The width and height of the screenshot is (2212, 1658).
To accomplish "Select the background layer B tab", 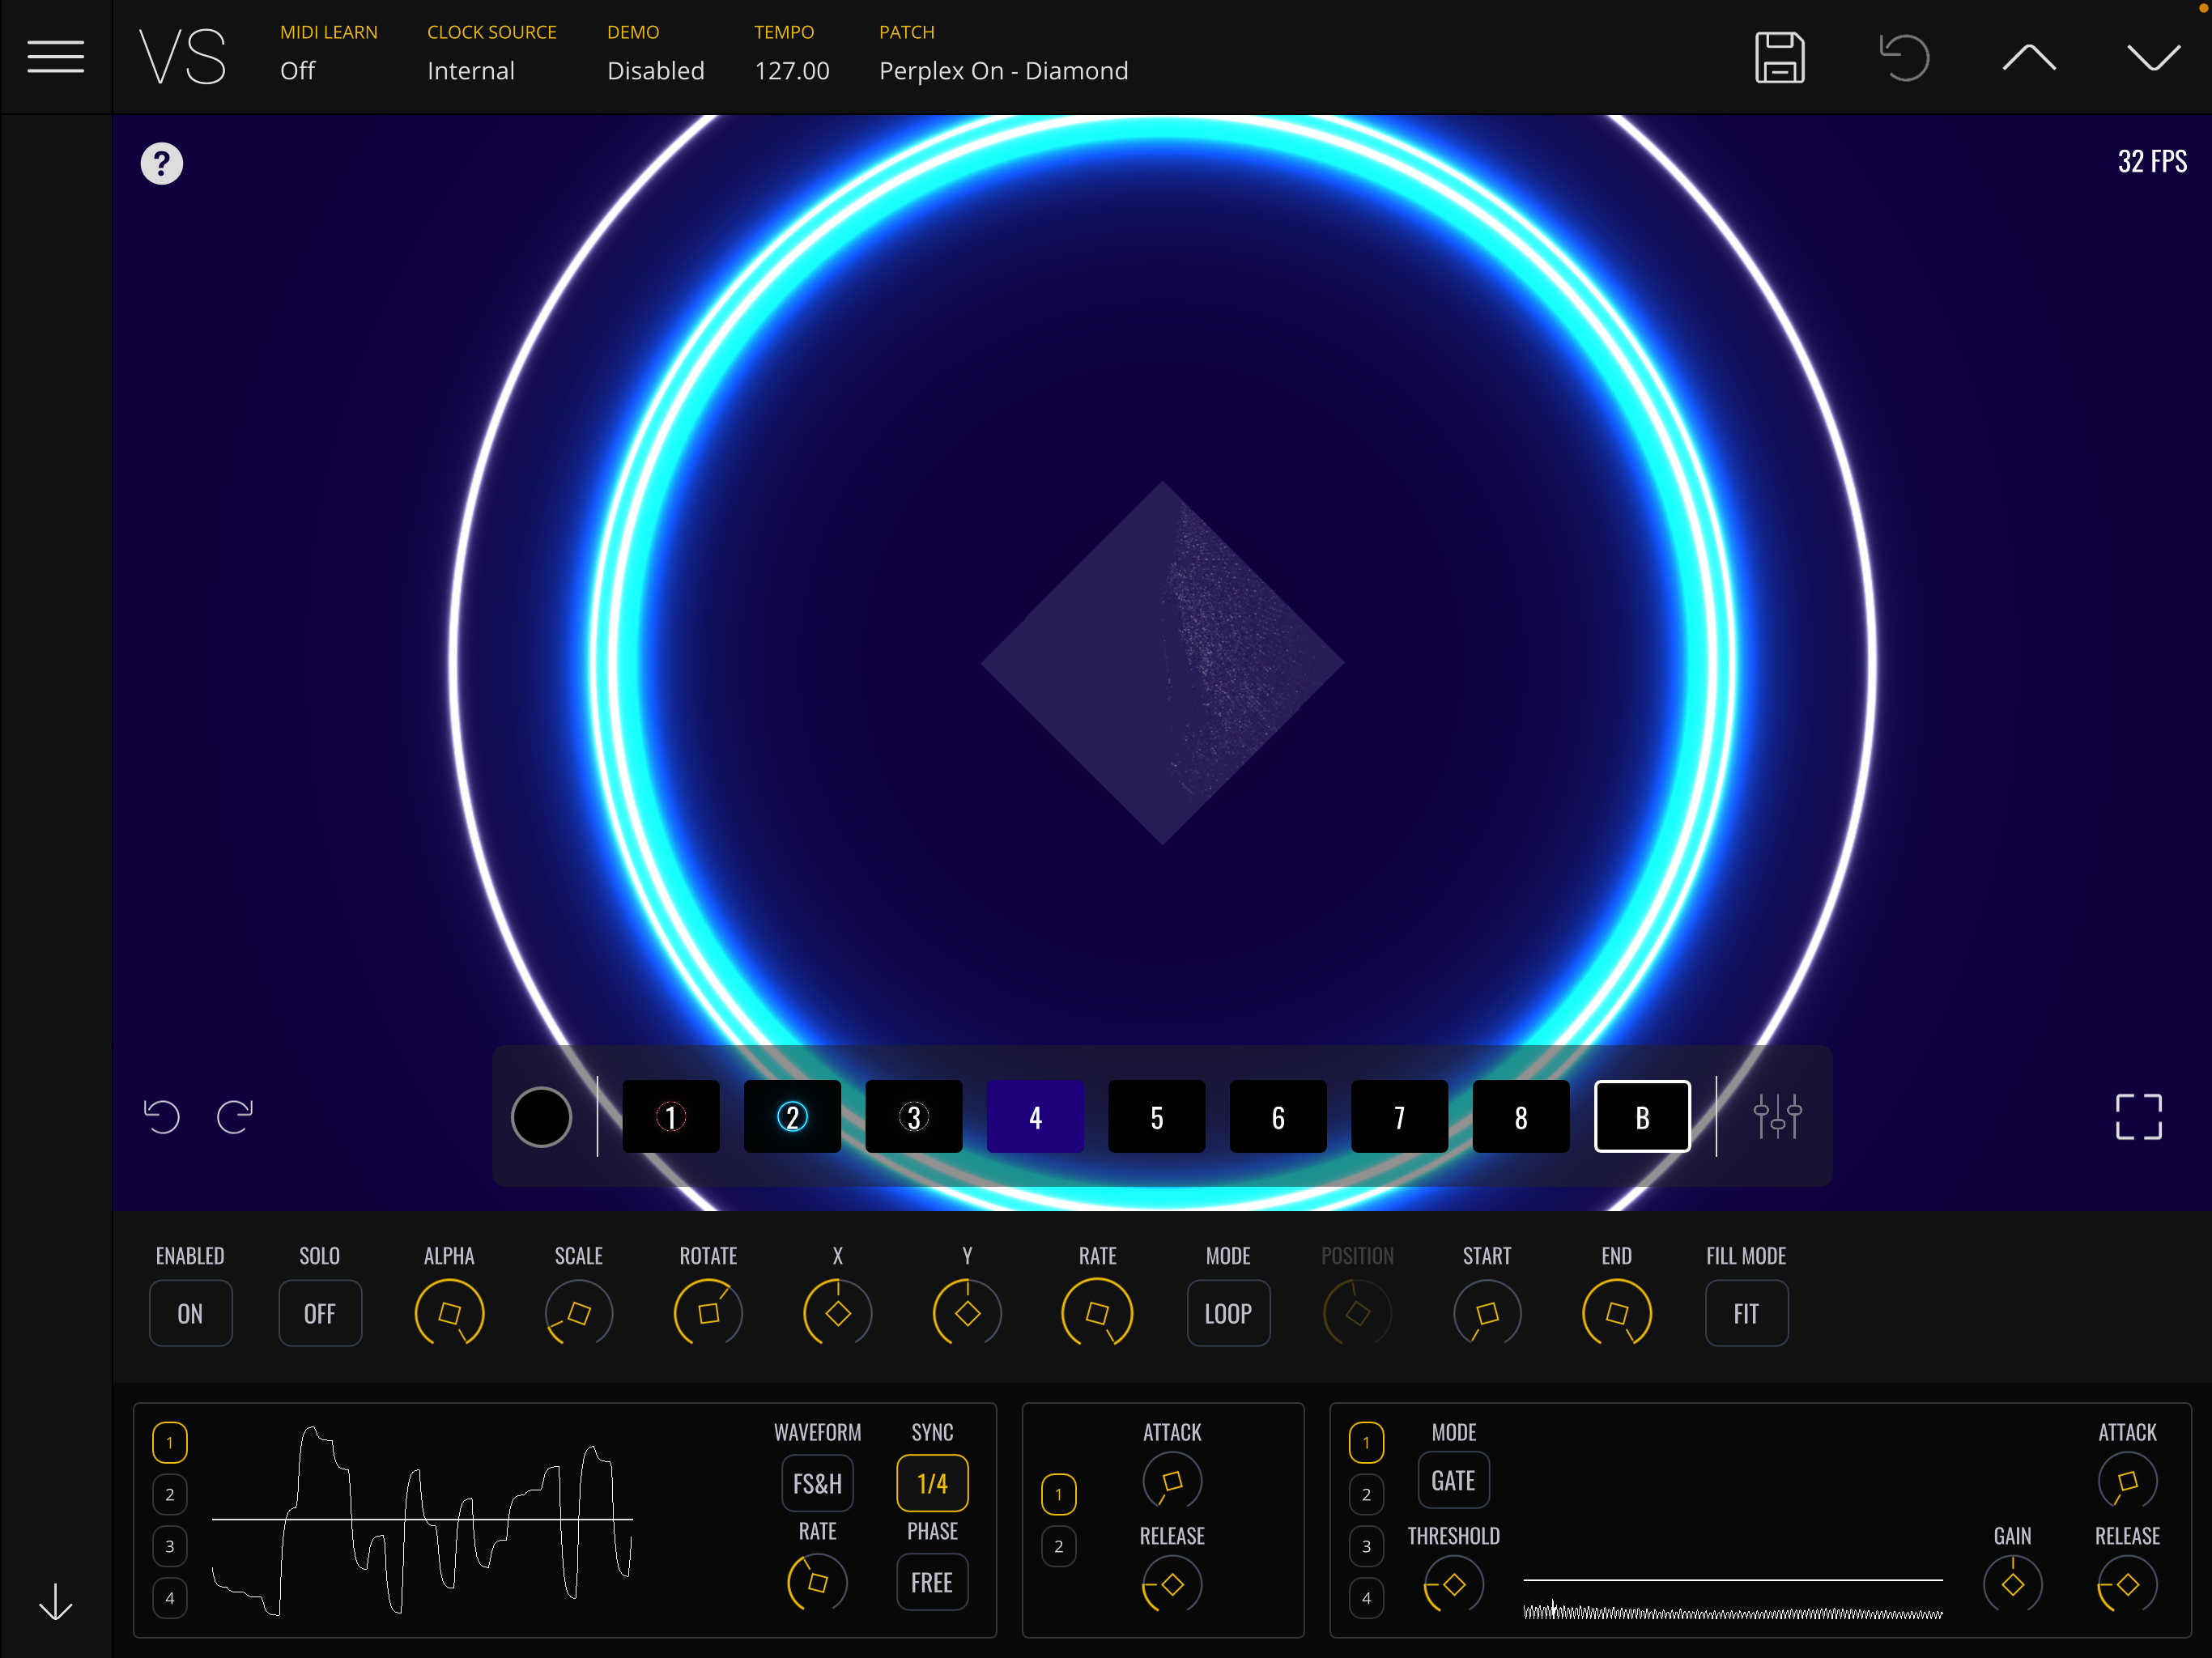I will (x=1641, y=1117).
